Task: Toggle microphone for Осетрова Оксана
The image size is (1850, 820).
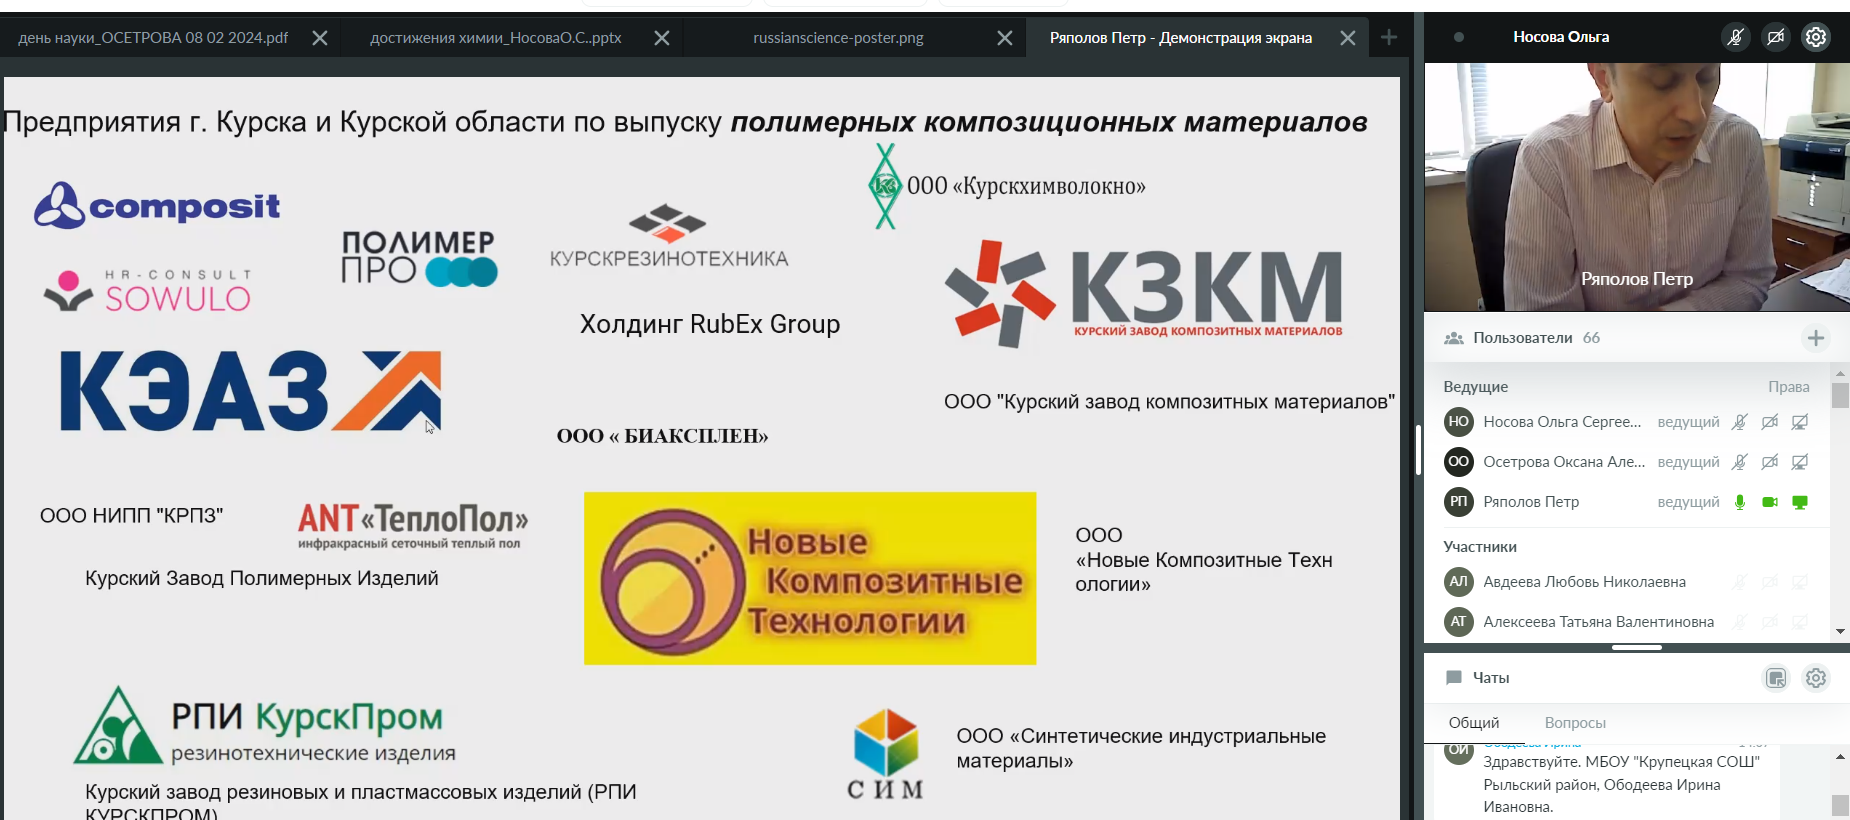Action: point(1740,462)
